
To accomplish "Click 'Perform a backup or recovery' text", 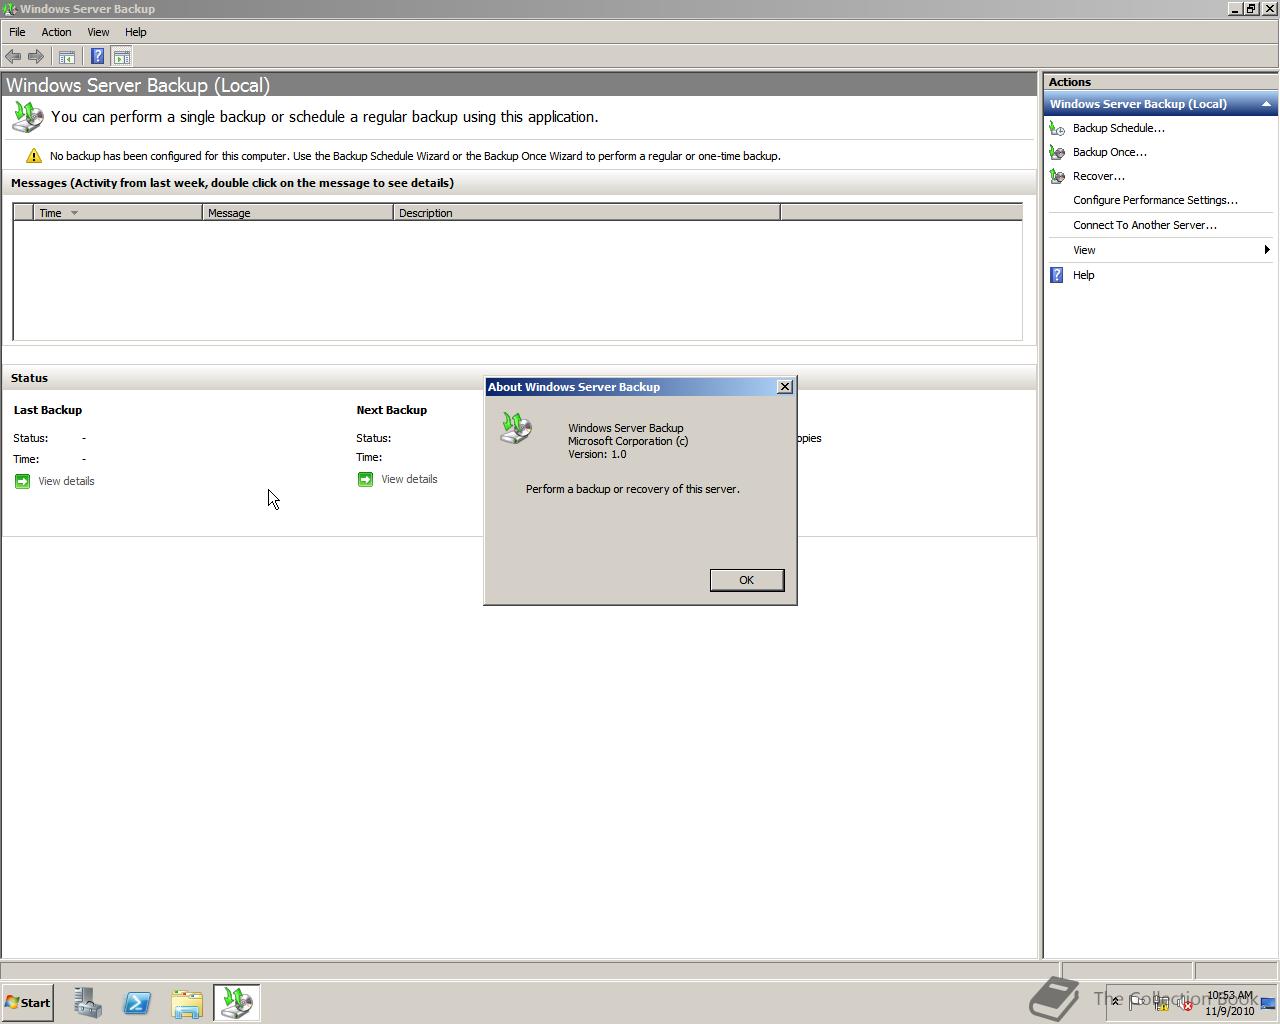I will click(x=633, y=489).
